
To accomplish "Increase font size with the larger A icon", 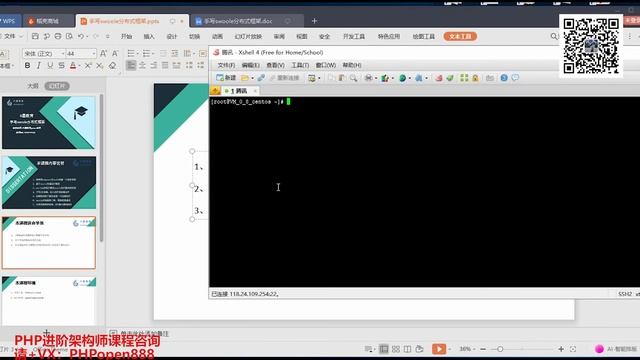I will click(x=103, y=53).
